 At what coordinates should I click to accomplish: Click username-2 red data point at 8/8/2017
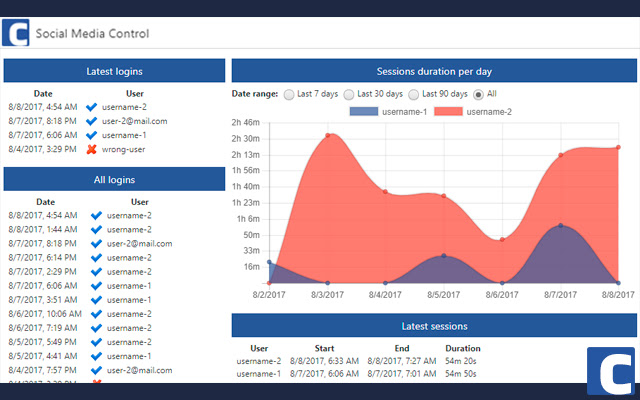point(618,147)
